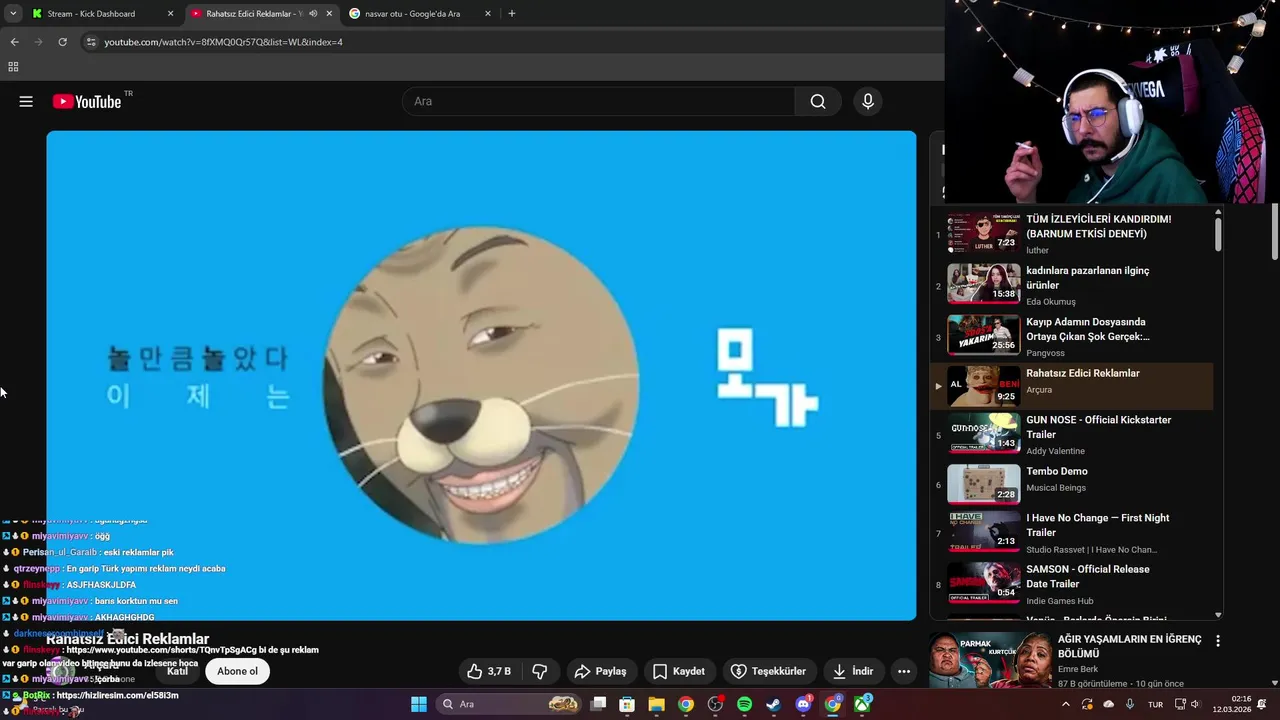Close the nasvar otu Google tab
The height and width of the screenshot is (720, 1280).
point(488,14)
